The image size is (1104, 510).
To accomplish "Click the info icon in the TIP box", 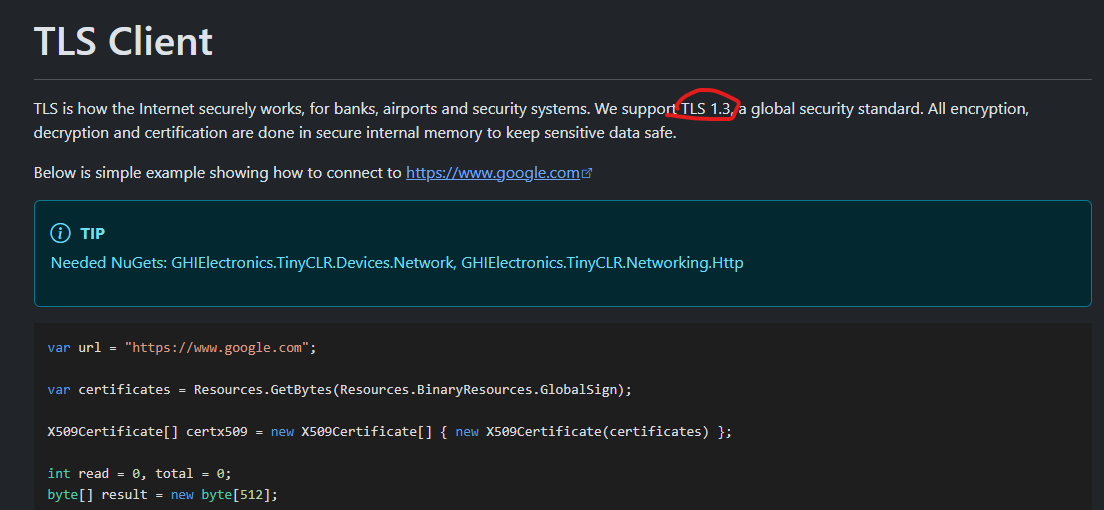I will click(61, 233).
